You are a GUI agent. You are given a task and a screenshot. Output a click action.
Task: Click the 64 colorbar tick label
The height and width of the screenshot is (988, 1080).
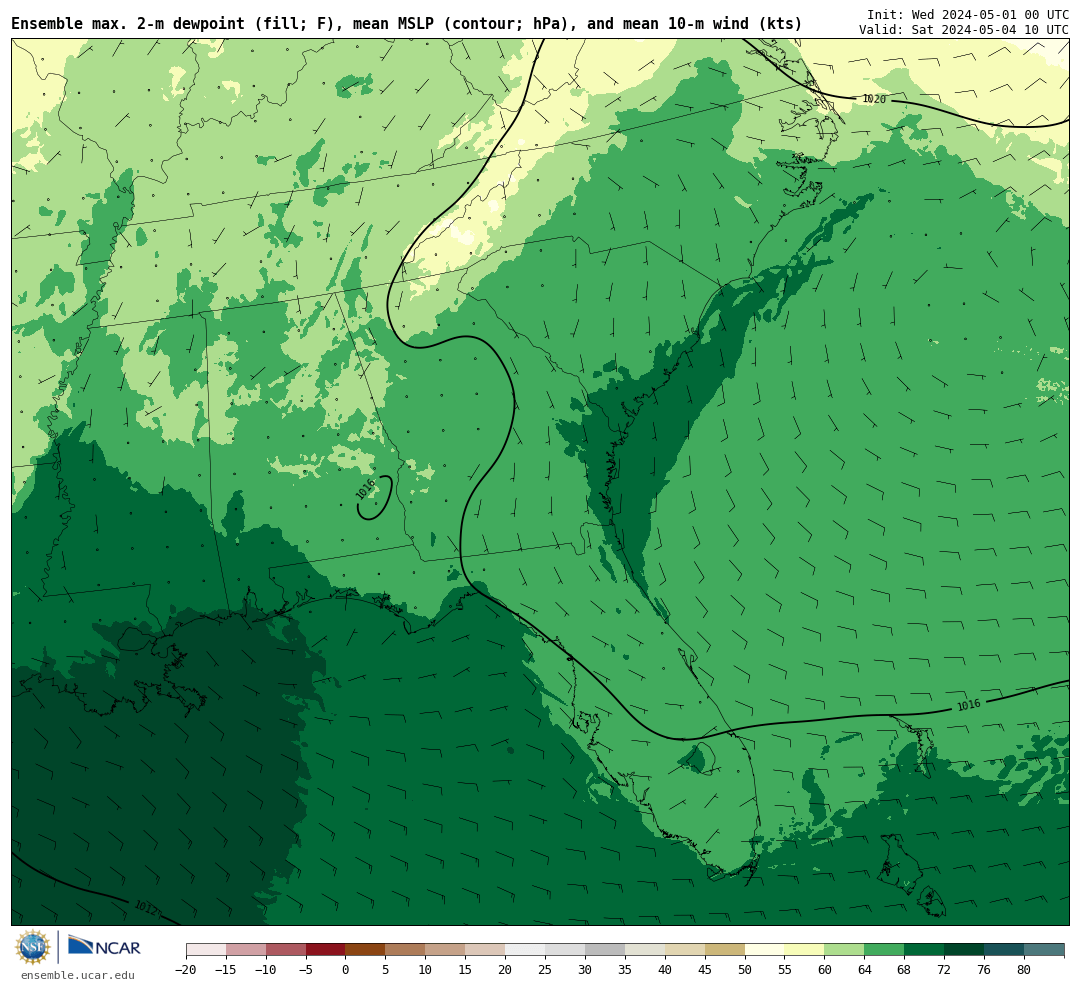pyautogui.click(x=865, y=970)
